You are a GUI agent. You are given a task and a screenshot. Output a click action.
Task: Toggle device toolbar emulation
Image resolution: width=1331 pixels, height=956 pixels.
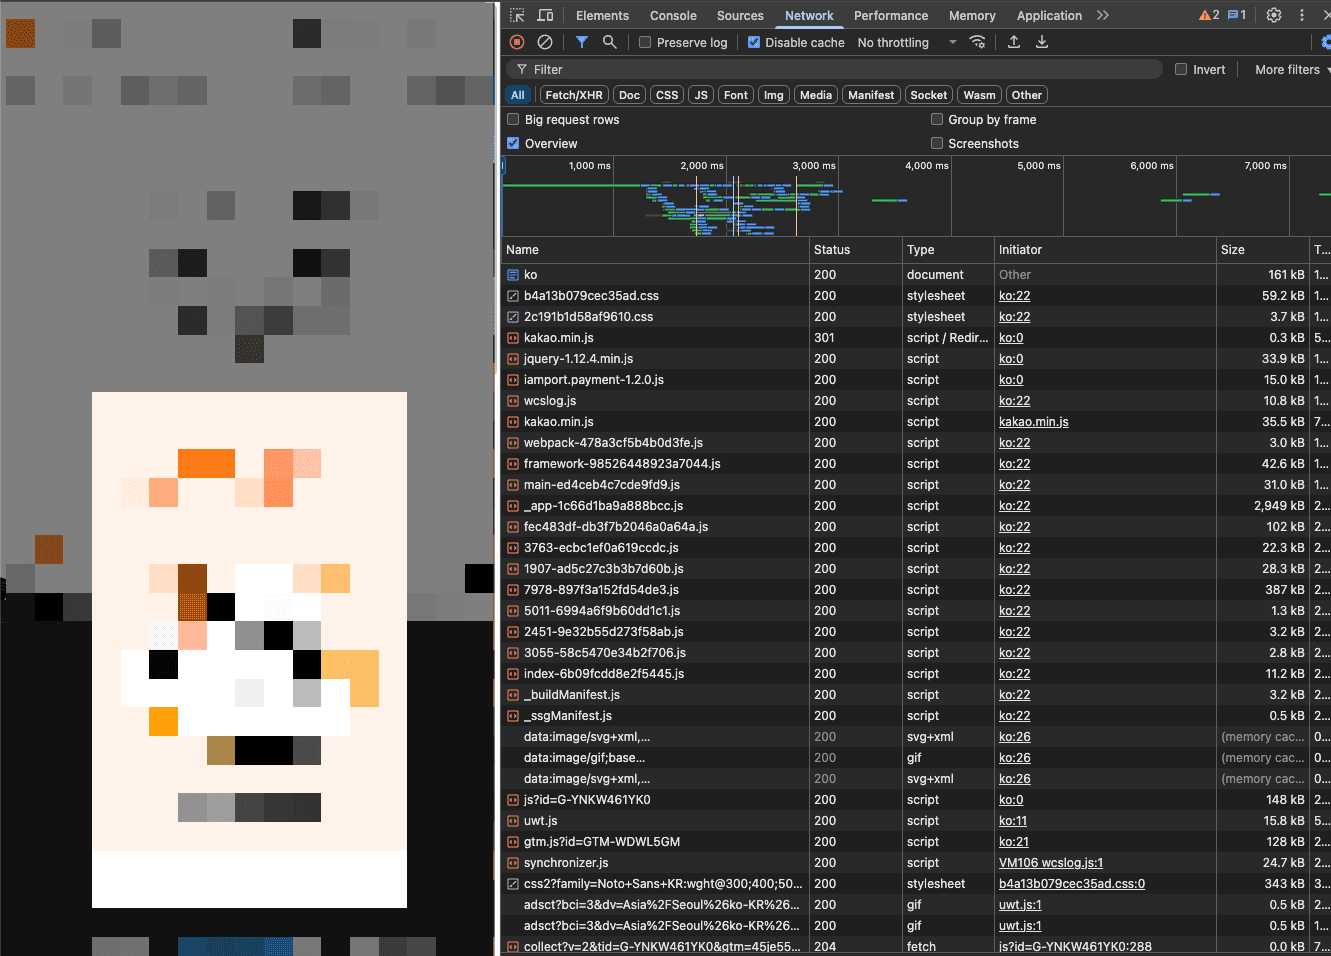point(545,15)
